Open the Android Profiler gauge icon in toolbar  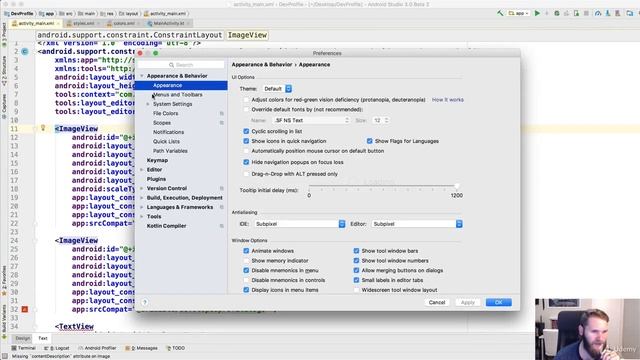[598, 13]
